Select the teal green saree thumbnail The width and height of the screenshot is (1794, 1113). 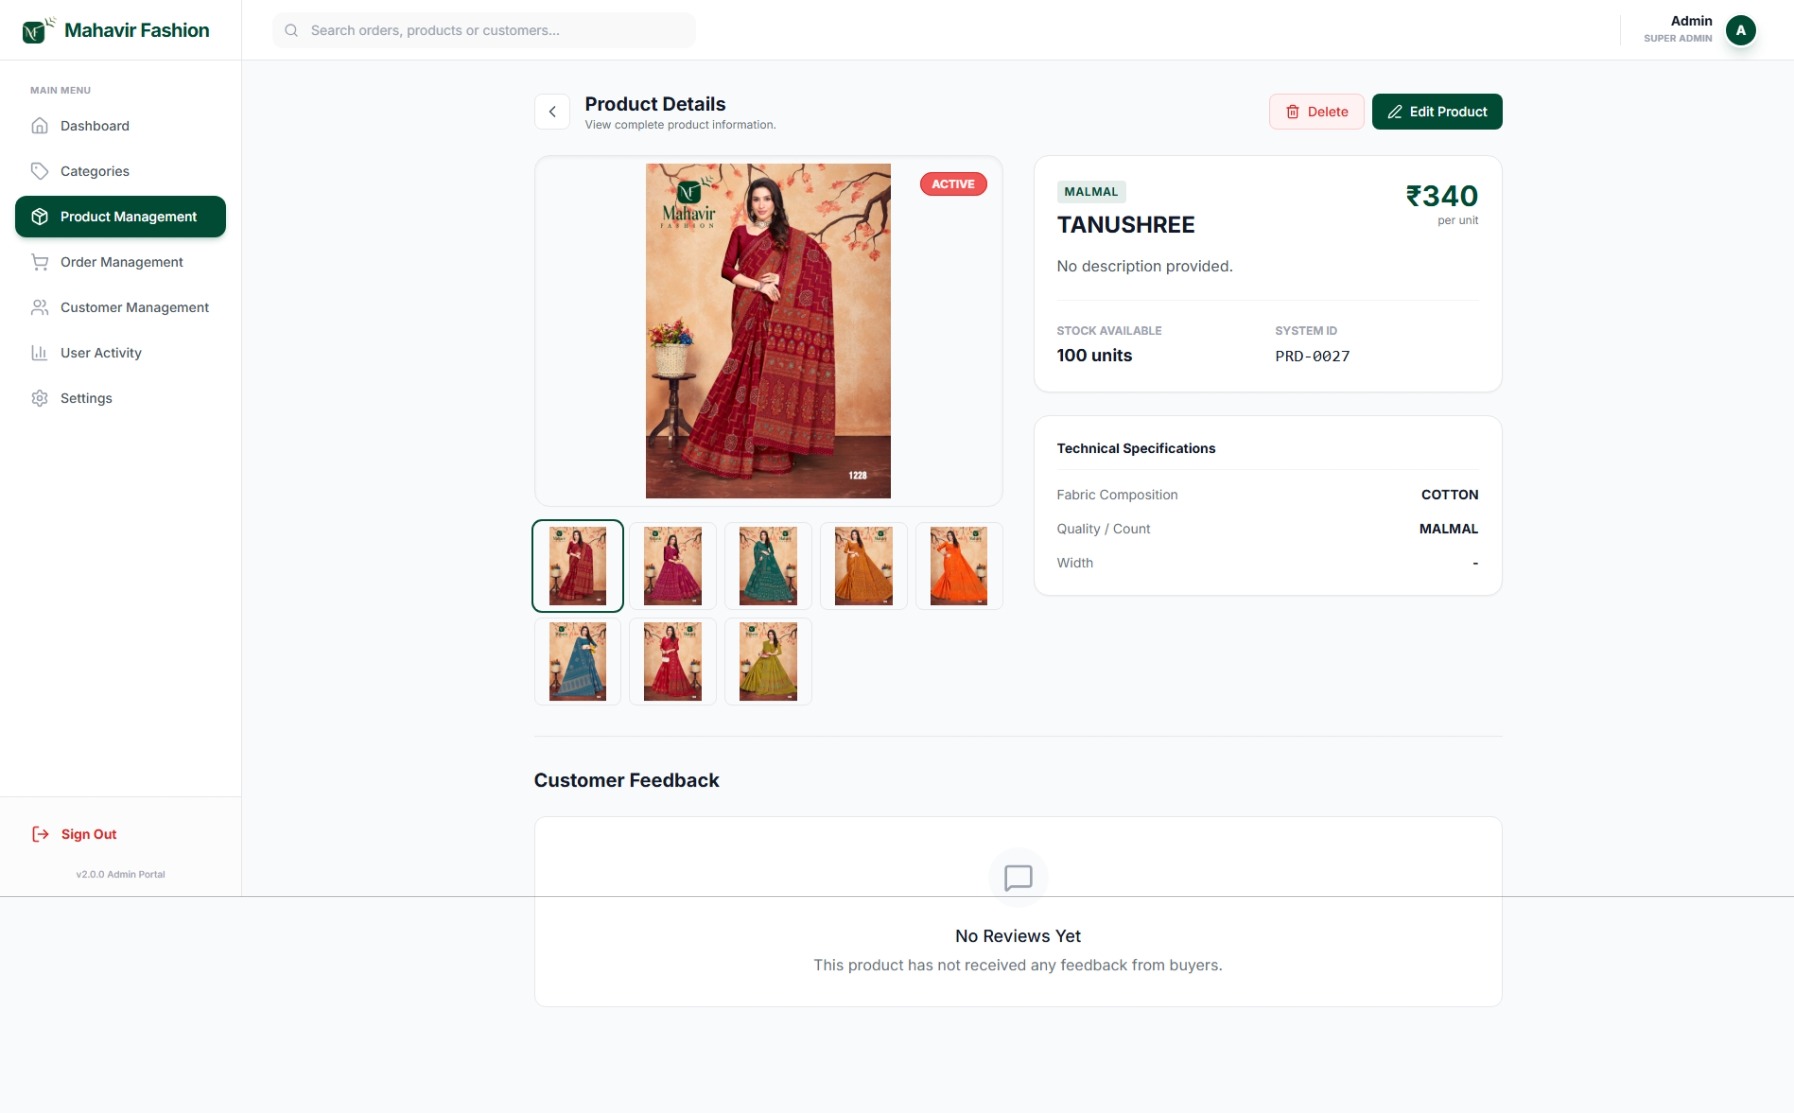point(768,566)
